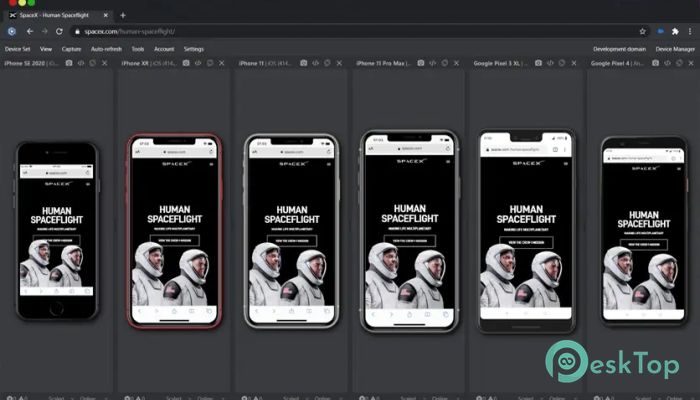Close the iPhone XR device panel
Viewport: 700px width, 400px height.
click(222, 63)
